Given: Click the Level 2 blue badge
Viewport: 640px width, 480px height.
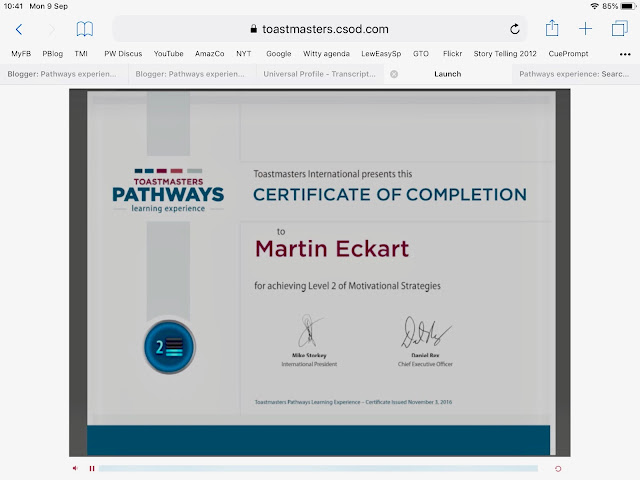Looking at the screenshot, I should pos(169,347).
